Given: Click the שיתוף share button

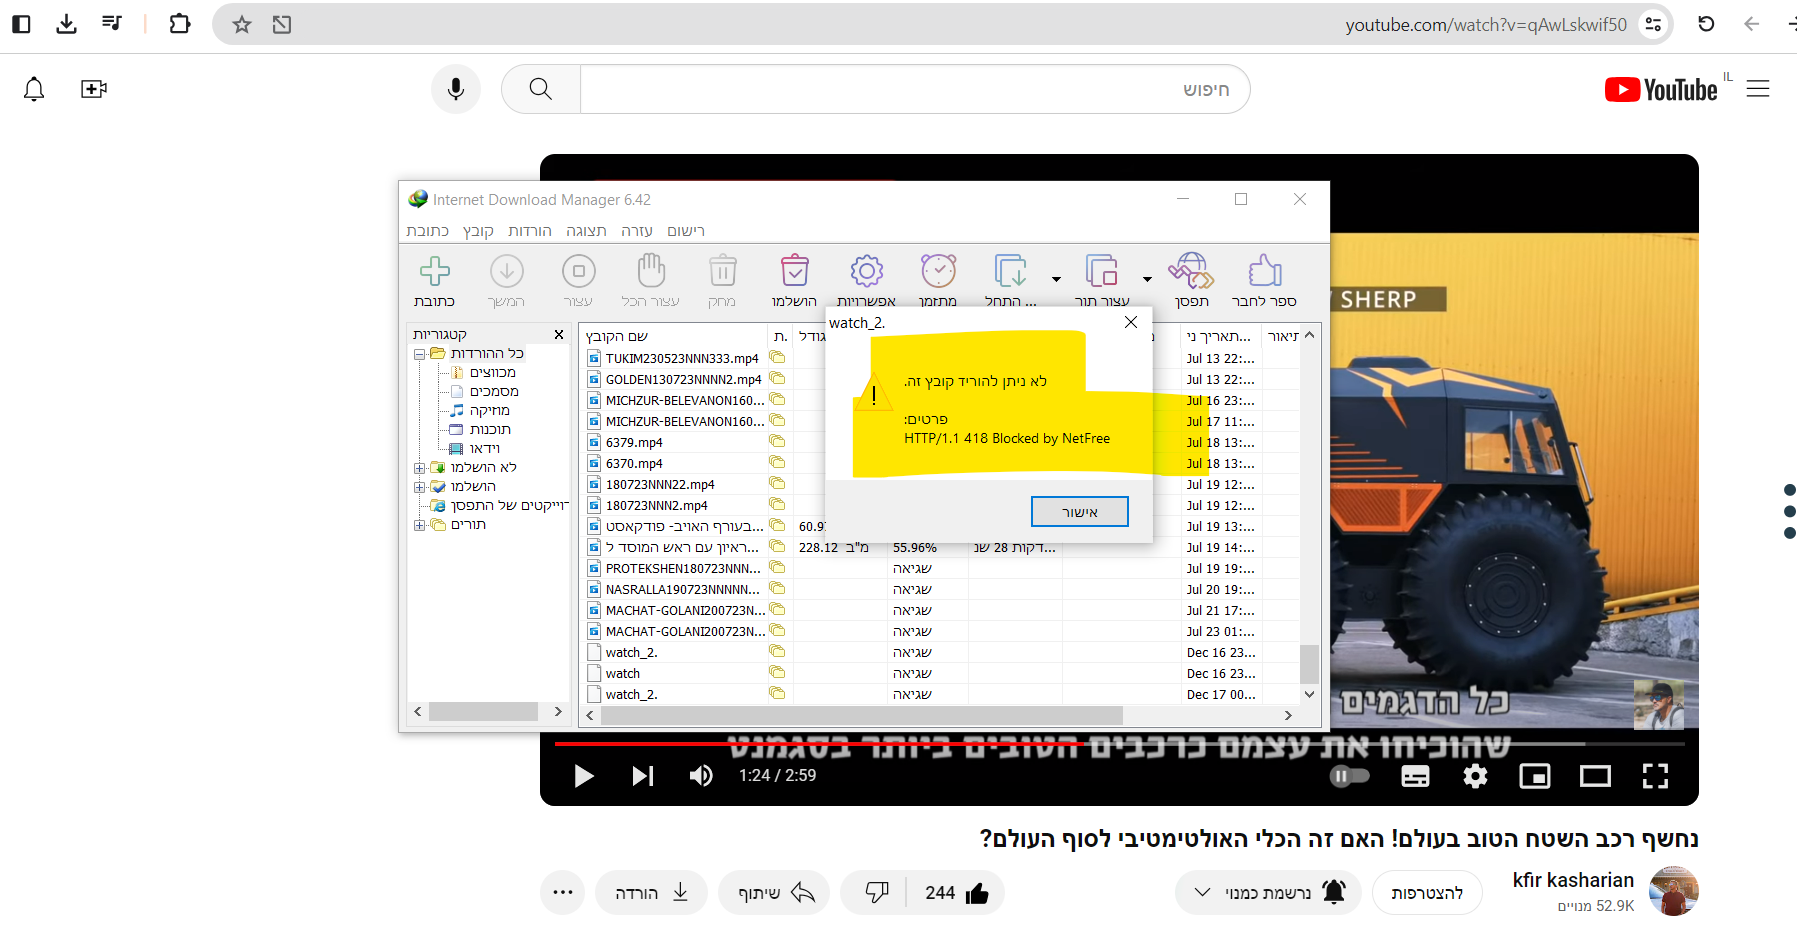Looking at the screenshot, I should point(774,893).
